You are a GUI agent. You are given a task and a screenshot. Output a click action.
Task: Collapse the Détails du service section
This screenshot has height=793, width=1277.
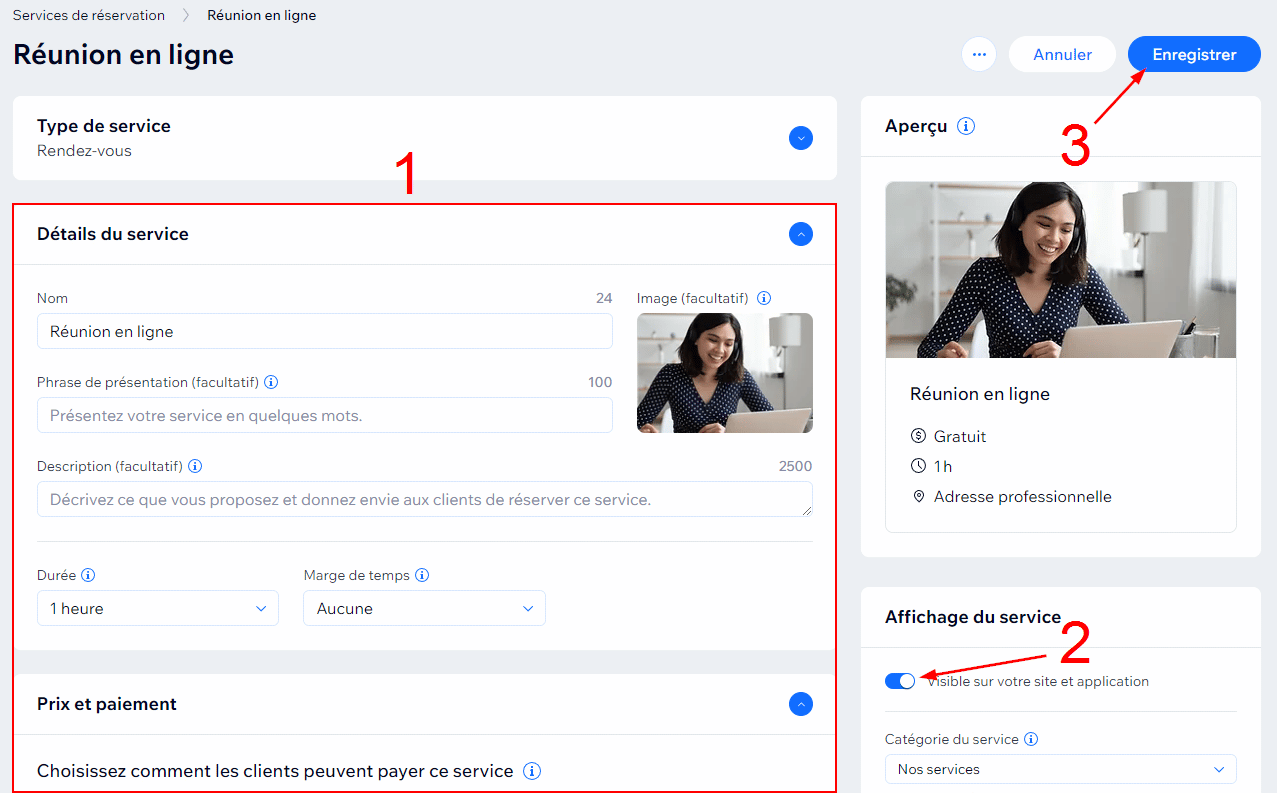tap(800, 234)
